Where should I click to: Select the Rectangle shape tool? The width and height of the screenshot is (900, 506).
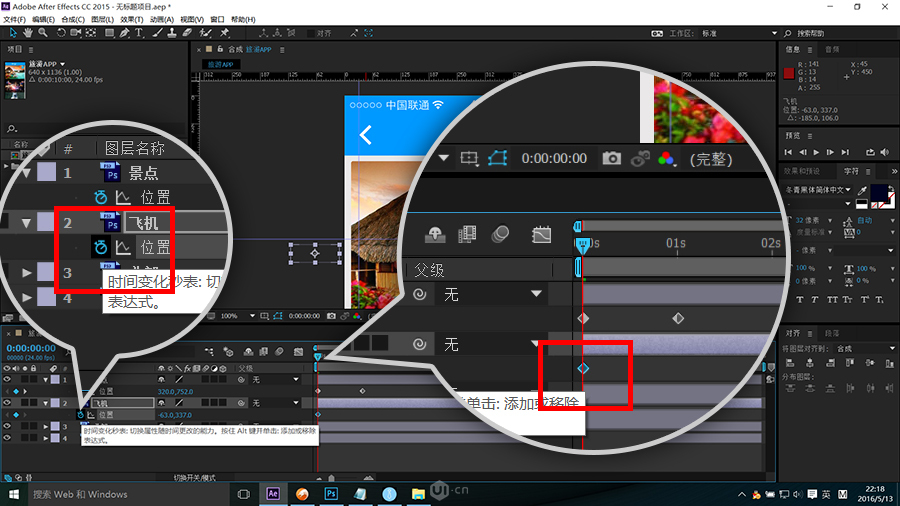108,33
